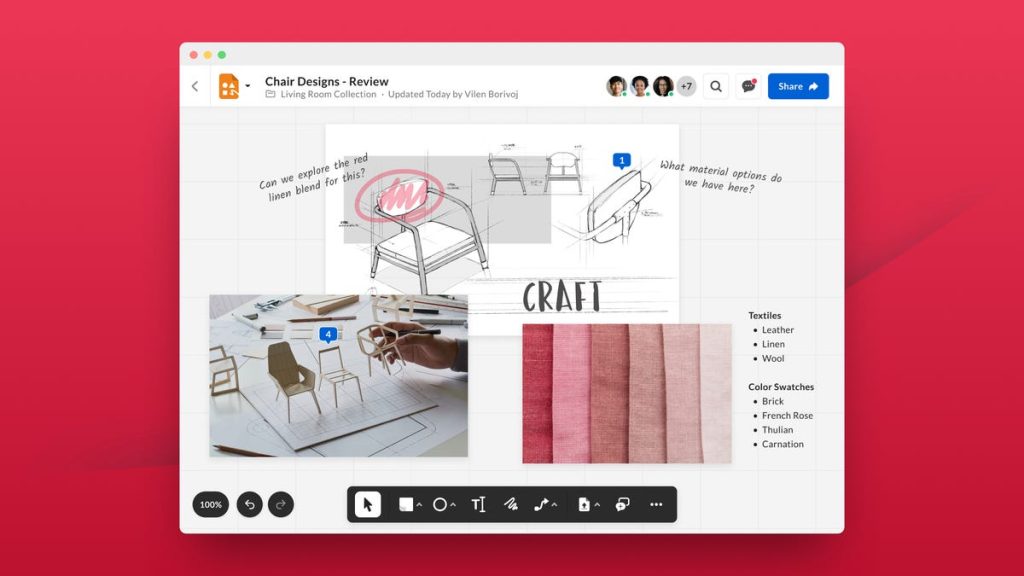Image resolution: width=1024 pixels, height=576 pixels.
Task: Open comment pin 4 on the model photo
Action: click(326, 335)
